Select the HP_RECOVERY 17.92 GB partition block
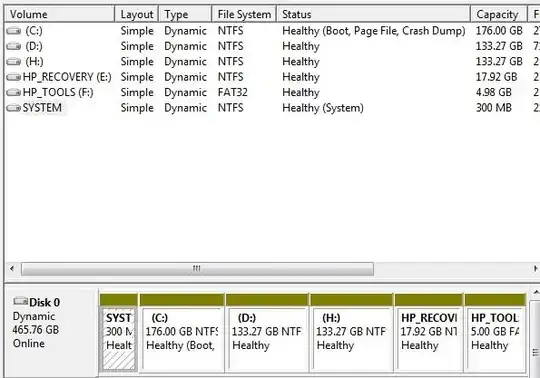 (428, 333)
